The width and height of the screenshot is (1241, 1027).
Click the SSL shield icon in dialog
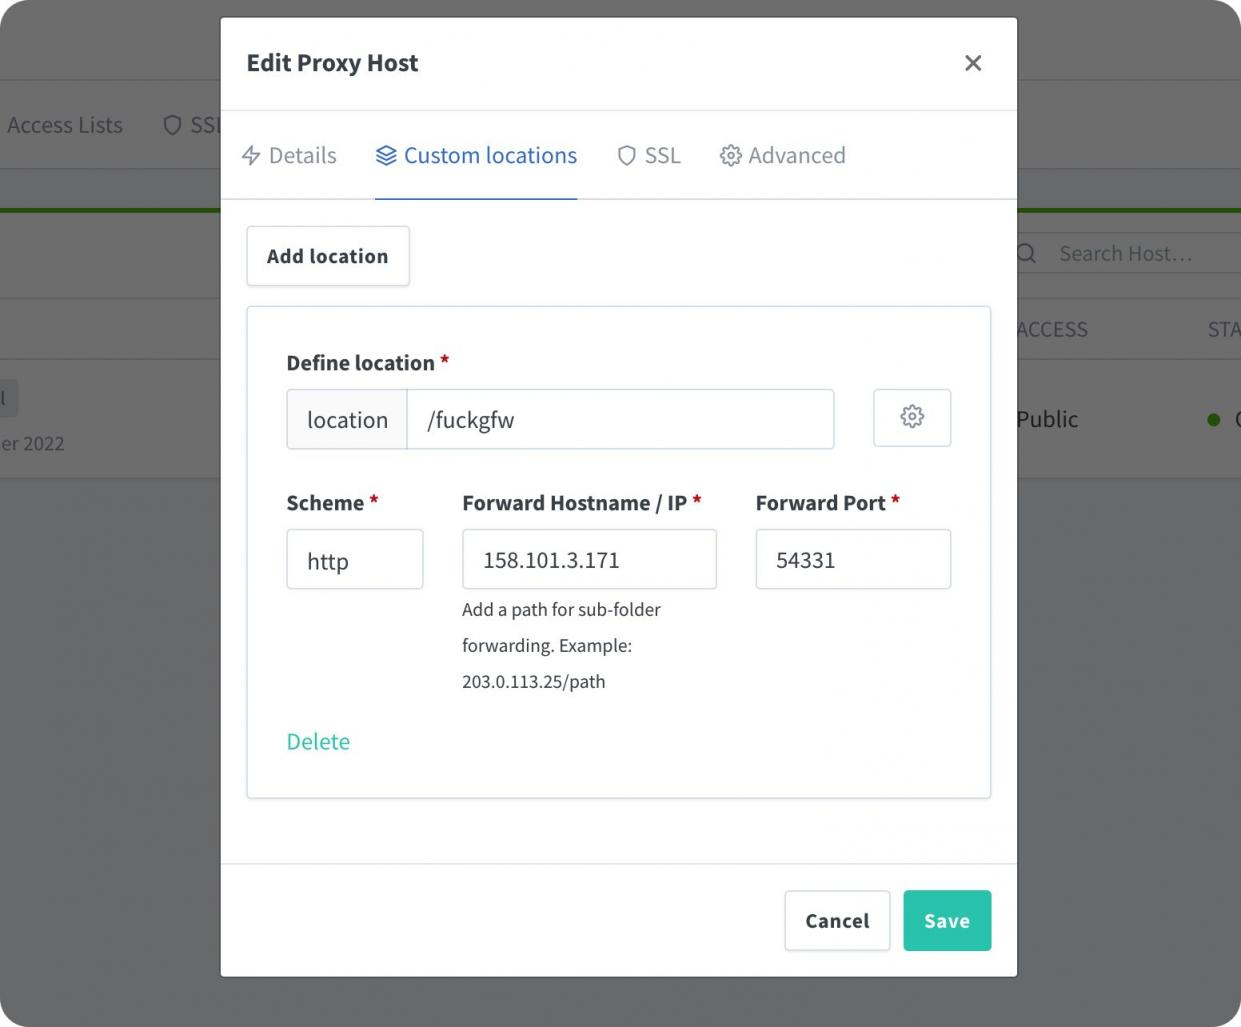(627, 156)
